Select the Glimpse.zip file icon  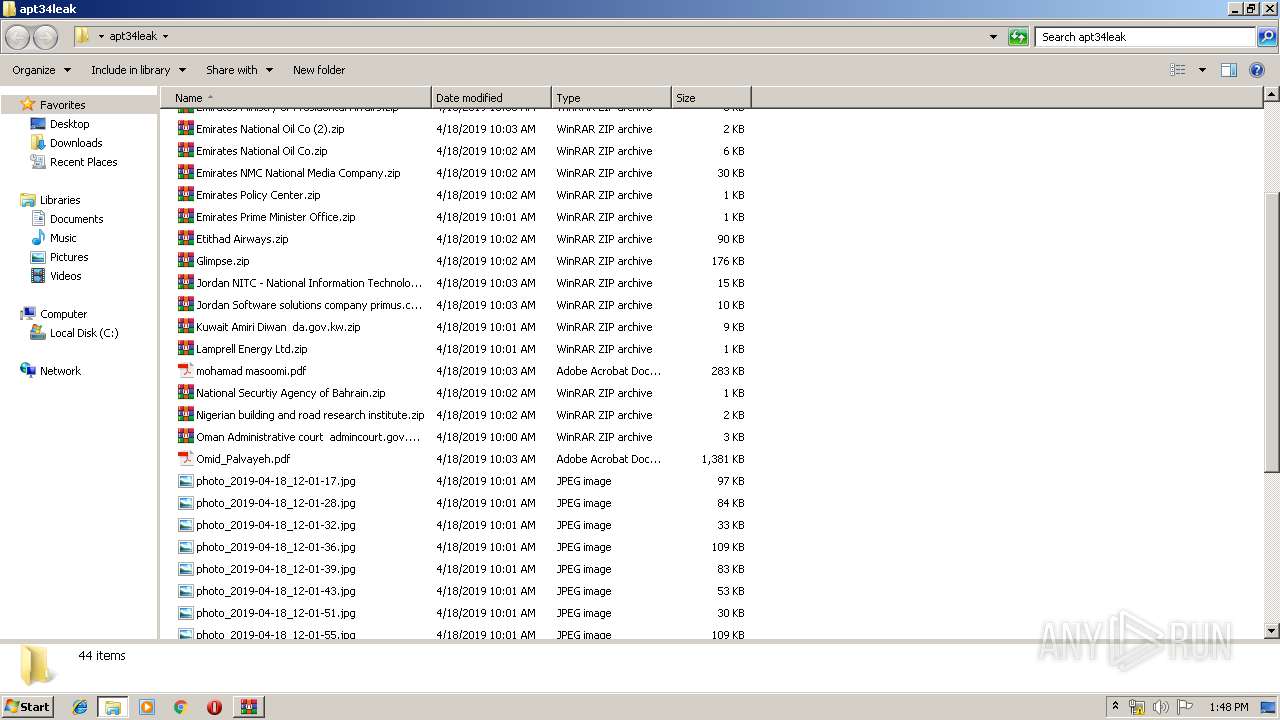point(186,261)
